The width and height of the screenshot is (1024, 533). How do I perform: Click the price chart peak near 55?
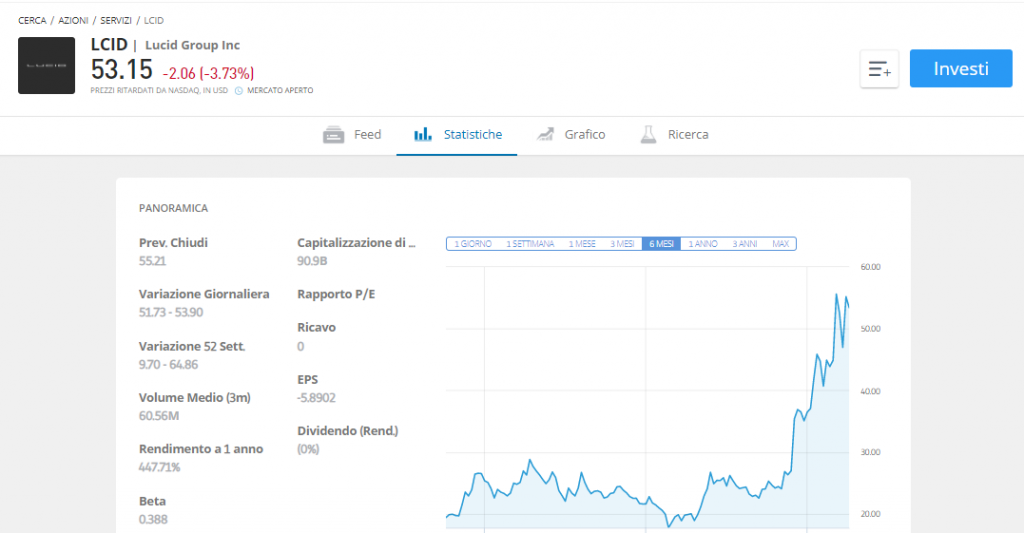837,296
